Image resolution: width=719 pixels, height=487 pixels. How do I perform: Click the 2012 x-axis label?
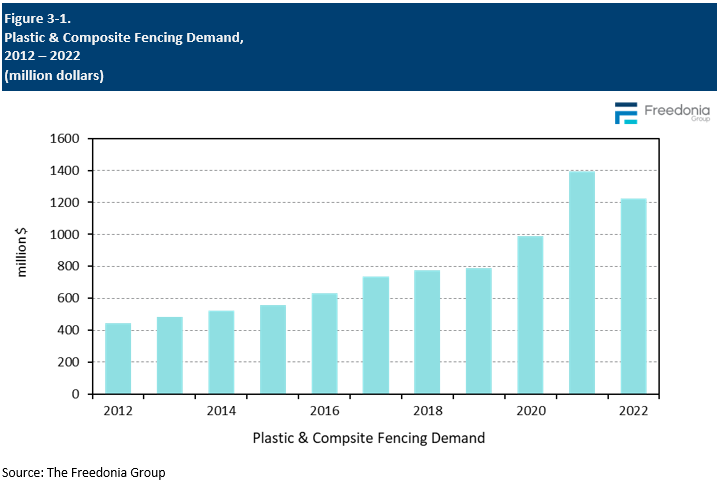coord(118,410)
